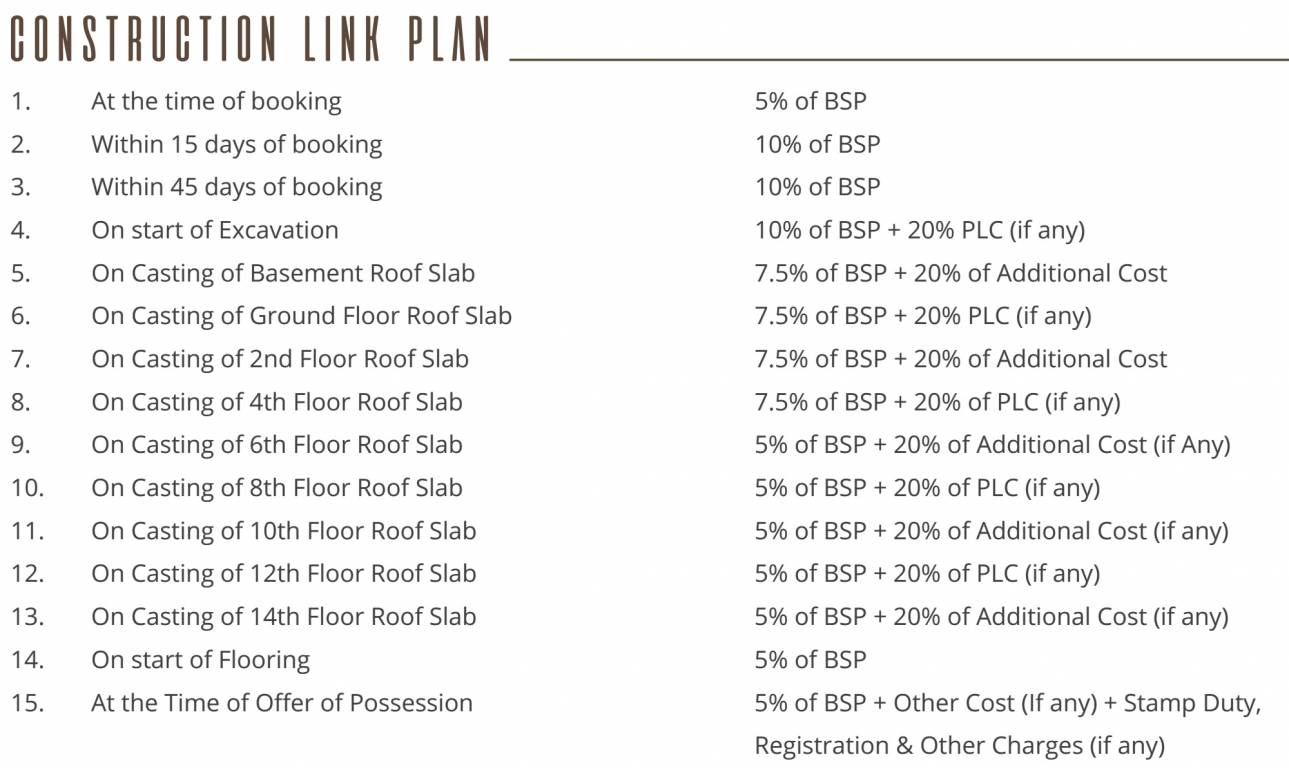This screenshot has height=768, width=1289.
Task: Click 'On start of Flooring' milestone
Action: click(x=200, y=660)
